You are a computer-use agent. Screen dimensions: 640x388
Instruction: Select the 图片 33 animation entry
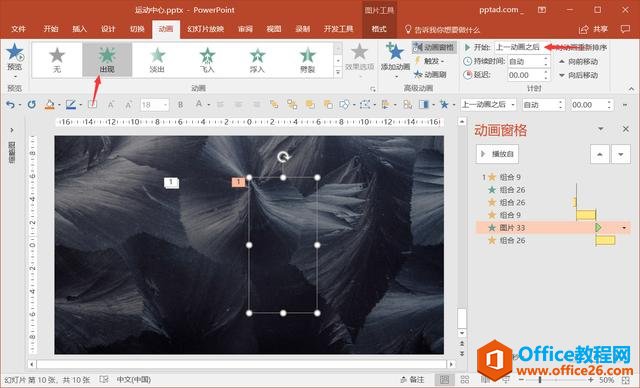click(553, 228)
